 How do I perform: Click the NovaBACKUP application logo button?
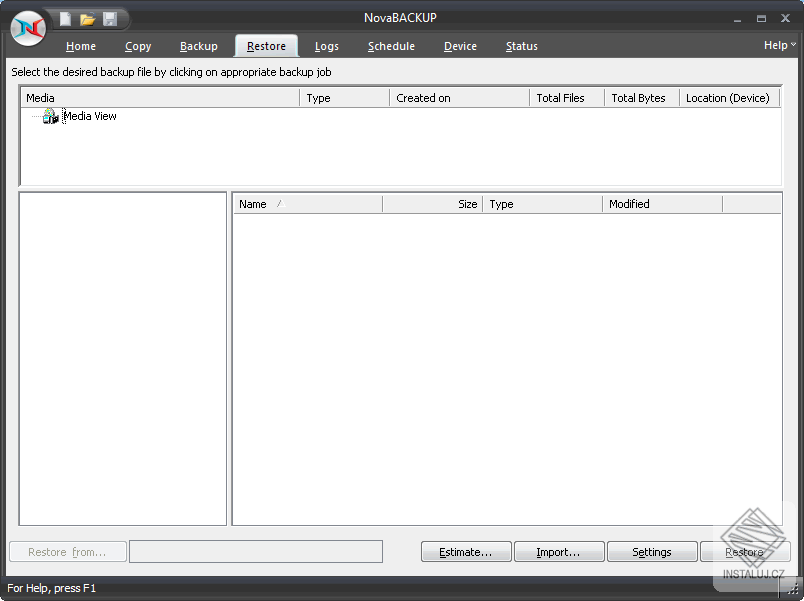[x=28, y=29]
